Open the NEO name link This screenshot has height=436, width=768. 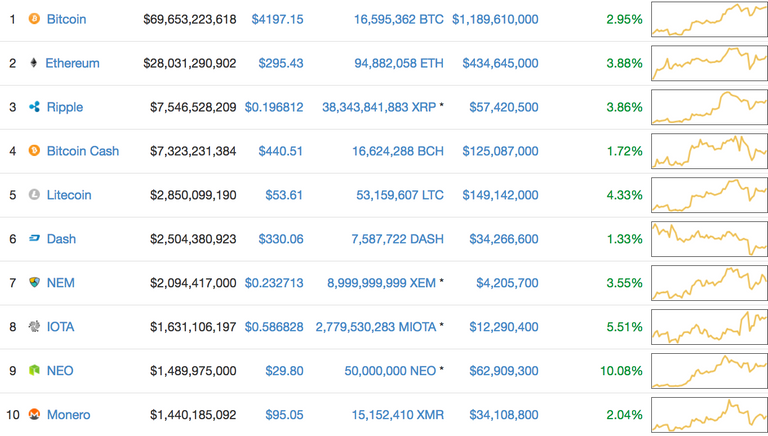60,371
